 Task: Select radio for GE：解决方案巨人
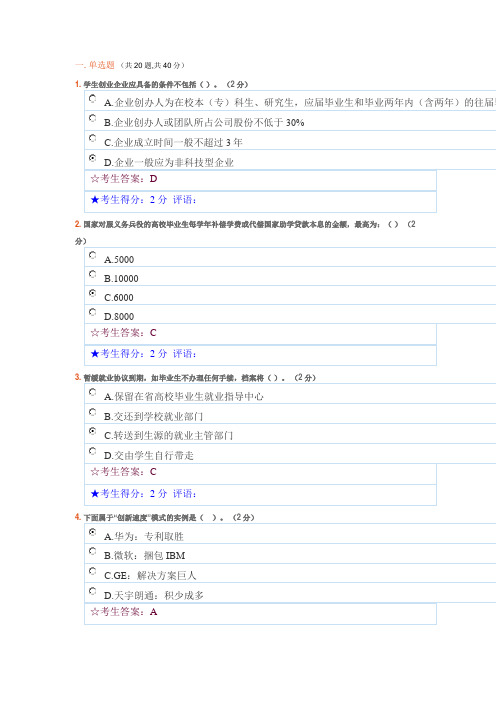click(93, 571)
